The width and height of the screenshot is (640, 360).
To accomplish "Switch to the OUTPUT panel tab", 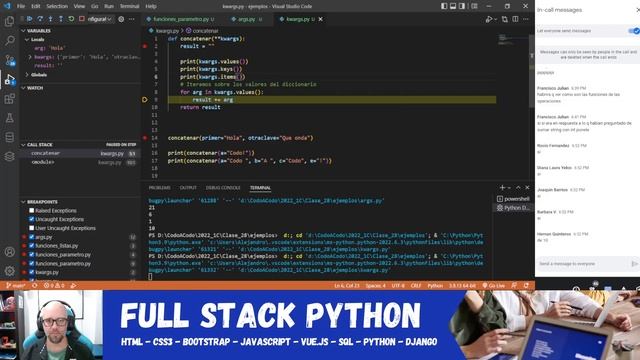I will click(188, 188).
